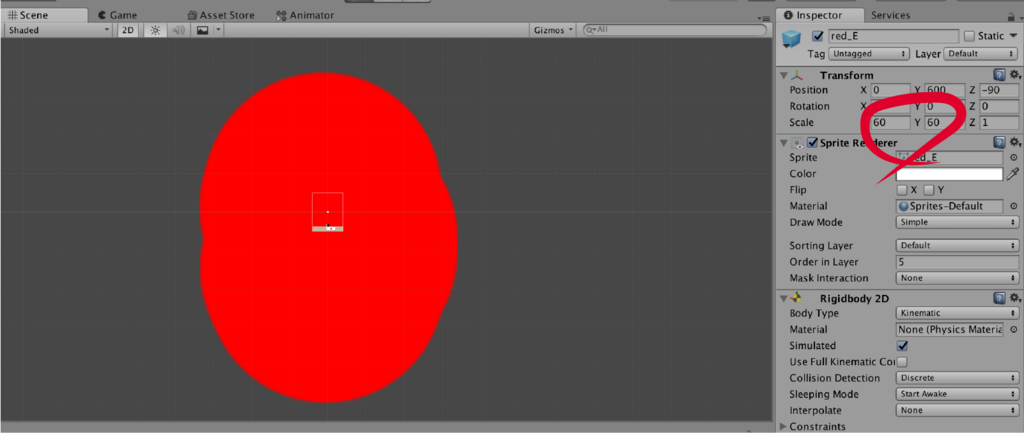The height and width of the screenshot is (433, 1024).
Task: Open Draw Mode dropdown showing Simple
Action: [x=957, y=222]
